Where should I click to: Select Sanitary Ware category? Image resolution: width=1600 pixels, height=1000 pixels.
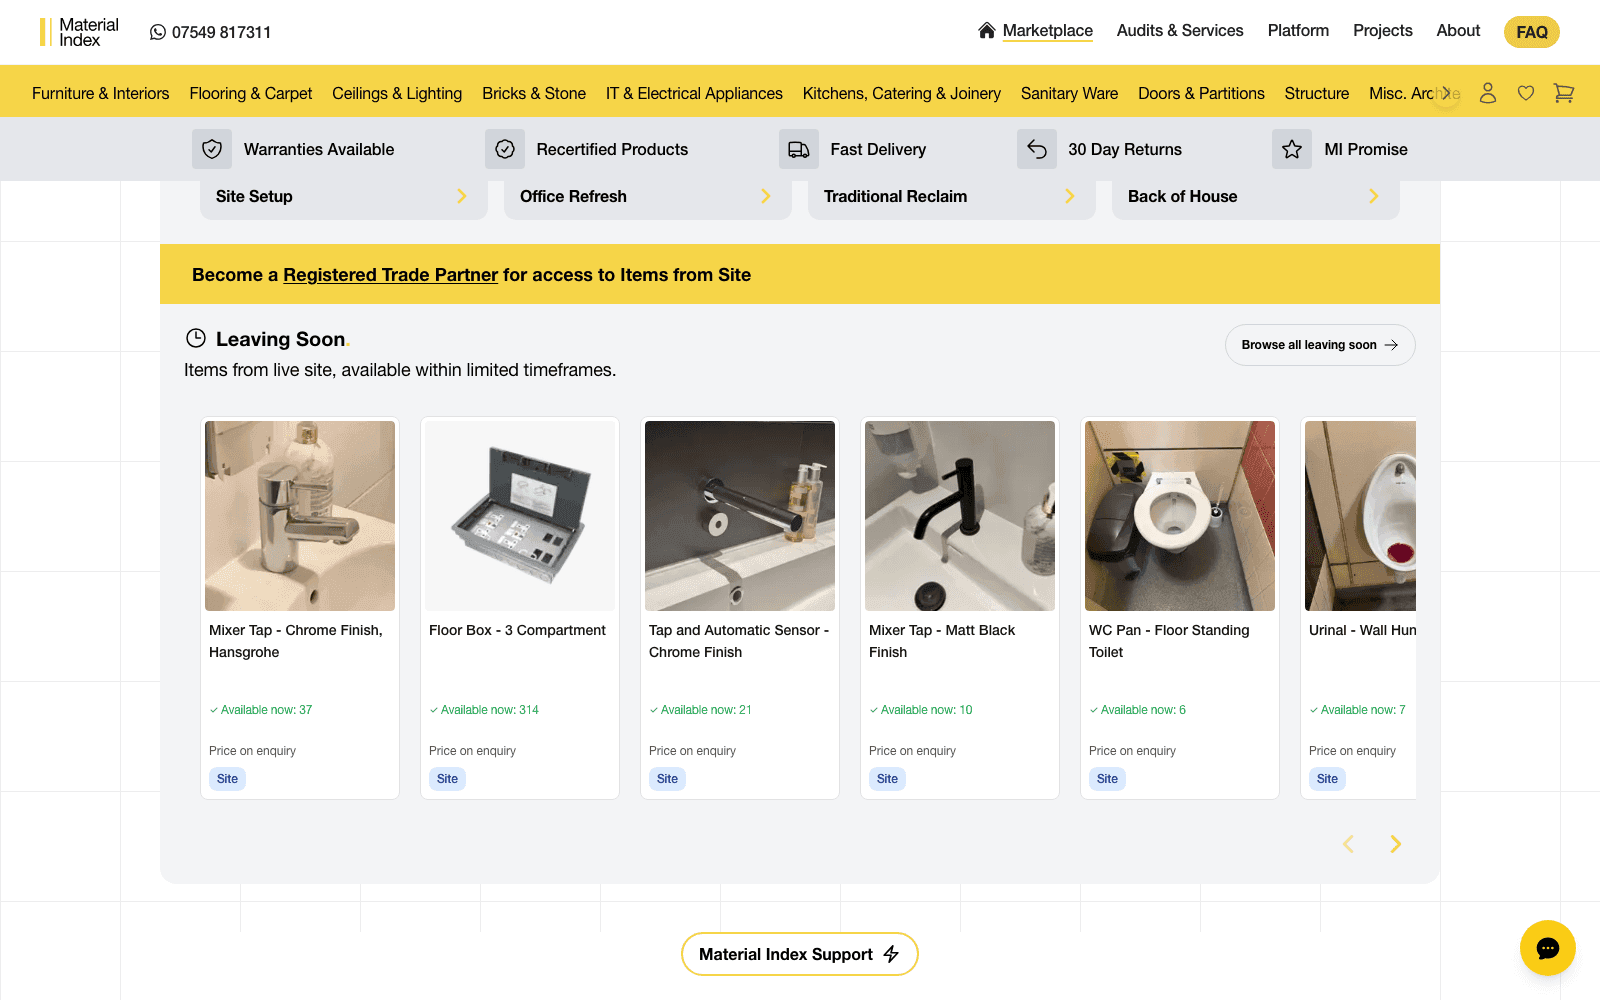1070,93
